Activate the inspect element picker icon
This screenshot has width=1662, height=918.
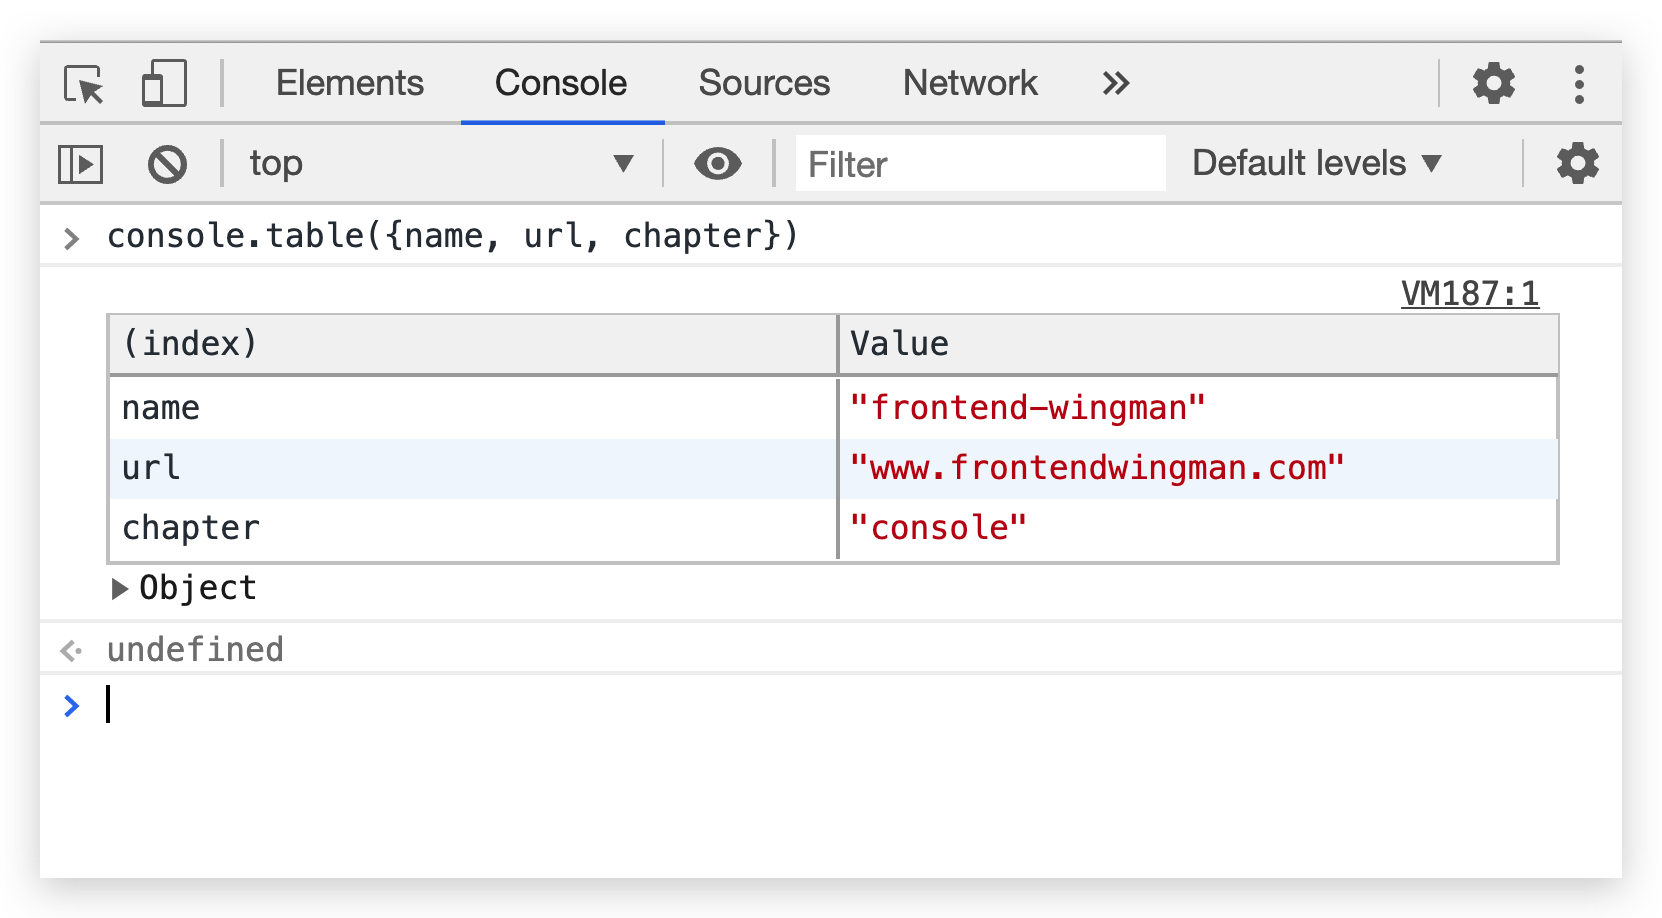coord(84,84)
